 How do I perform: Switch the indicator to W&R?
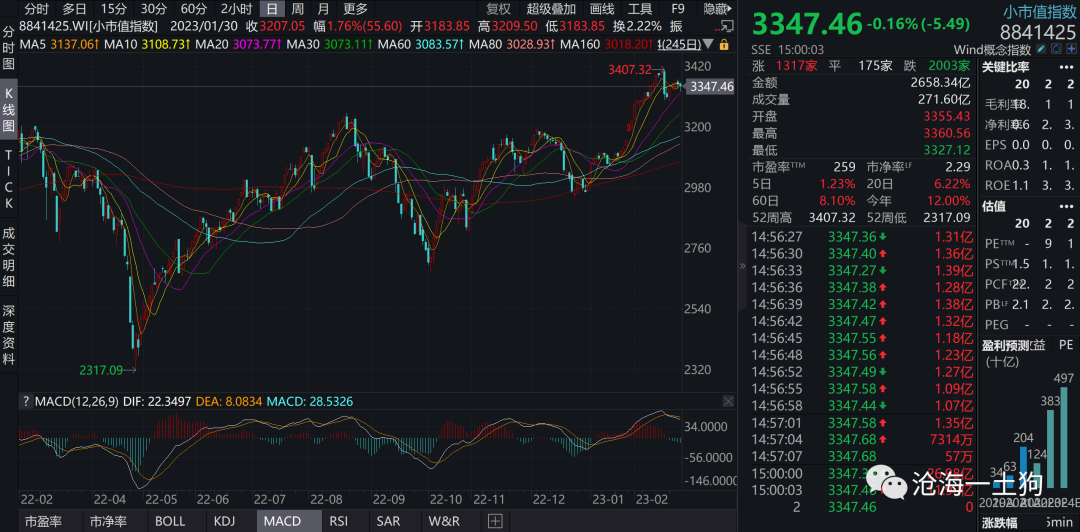[444, 521]
